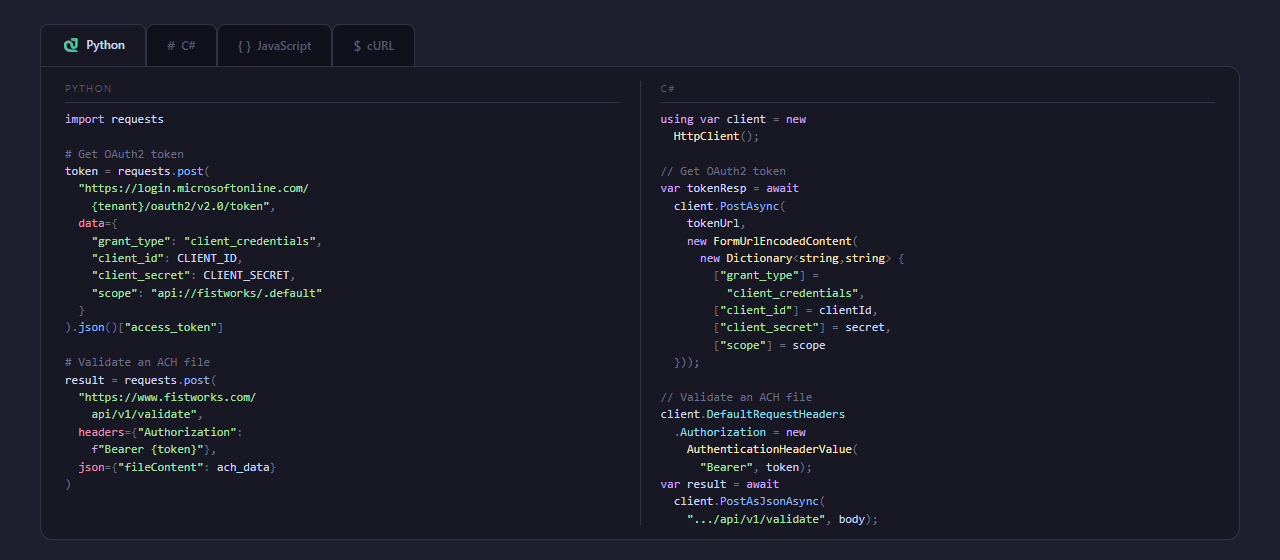
Task: Open the C# code tab
Action: pos(188,46)
